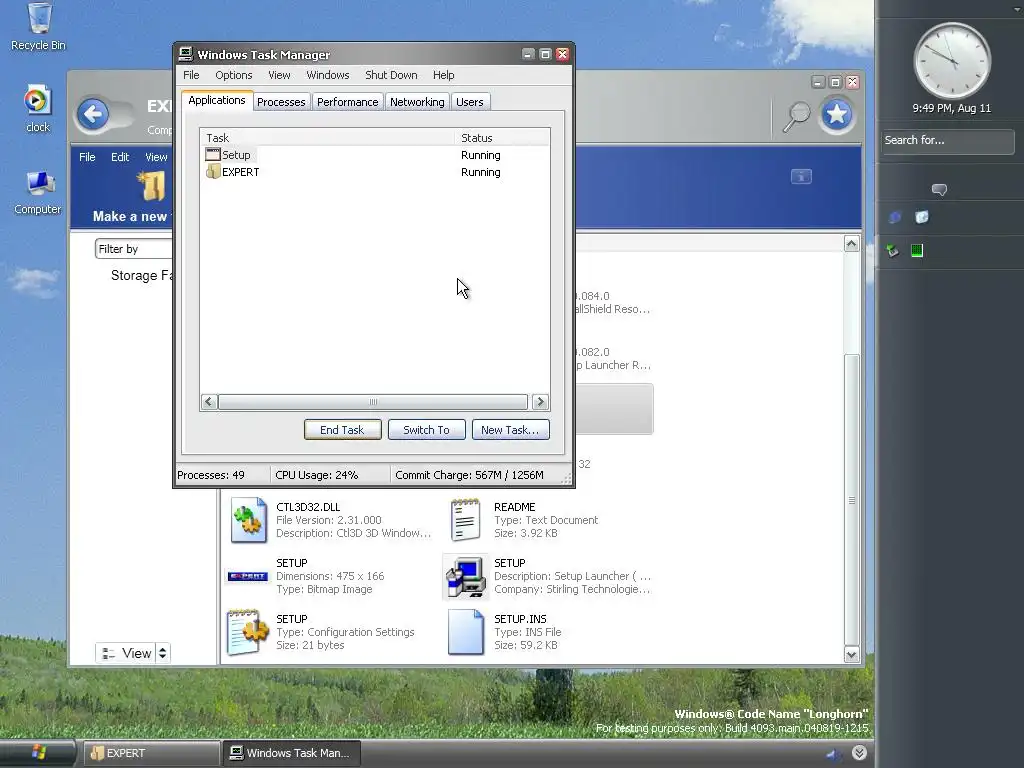Switch to the Networking tab
Screen dimensions: 1024x768
[417, 102]
